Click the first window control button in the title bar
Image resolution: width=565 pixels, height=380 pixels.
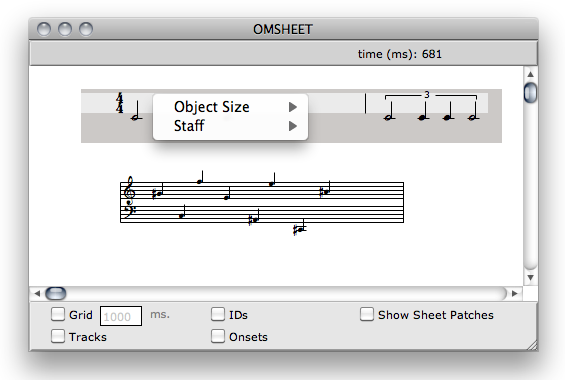[44, 29]
